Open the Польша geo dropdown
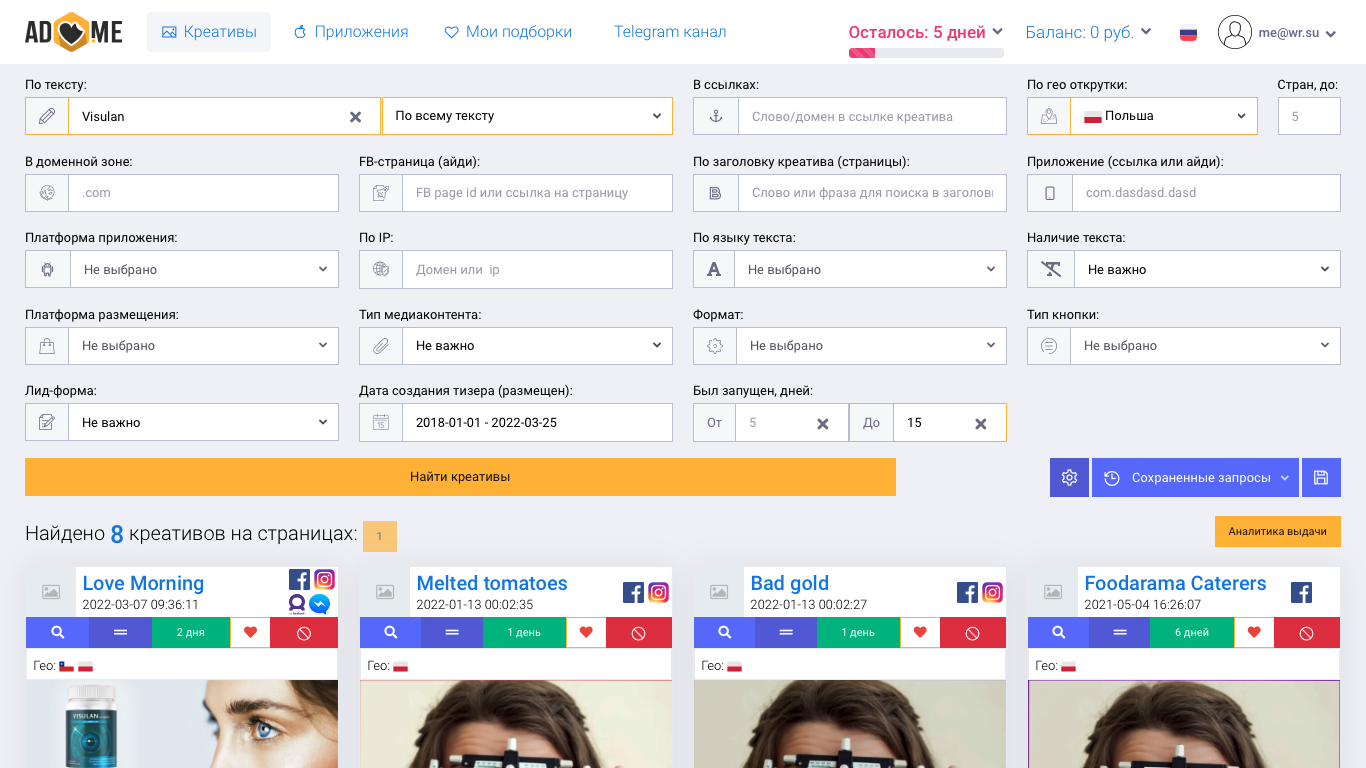 [x=1164, y=116]
